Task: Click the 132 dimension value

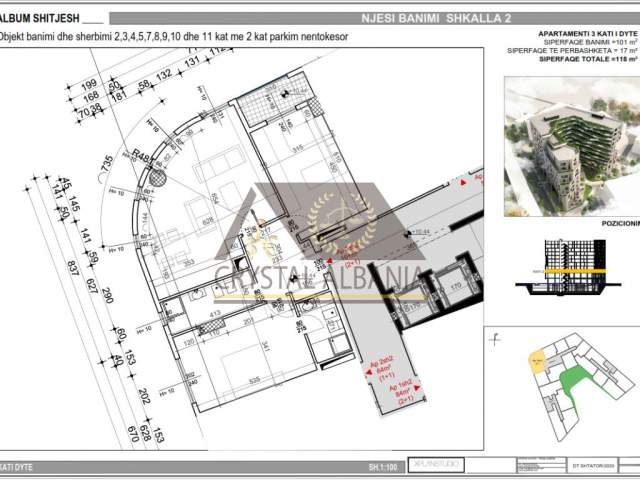Action: 164,75
